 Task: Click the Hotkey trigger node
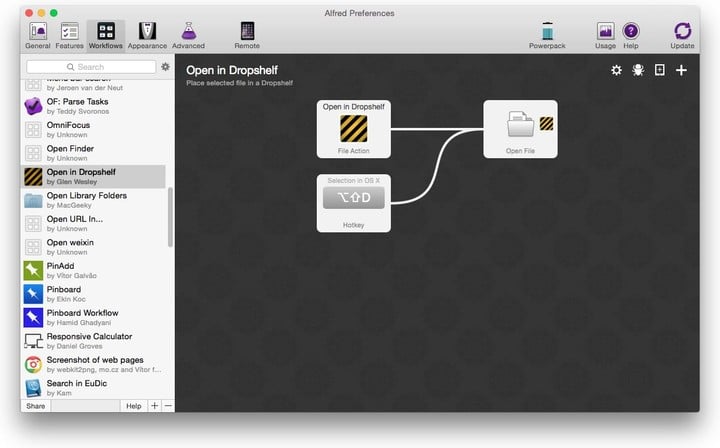coord(353,202)
